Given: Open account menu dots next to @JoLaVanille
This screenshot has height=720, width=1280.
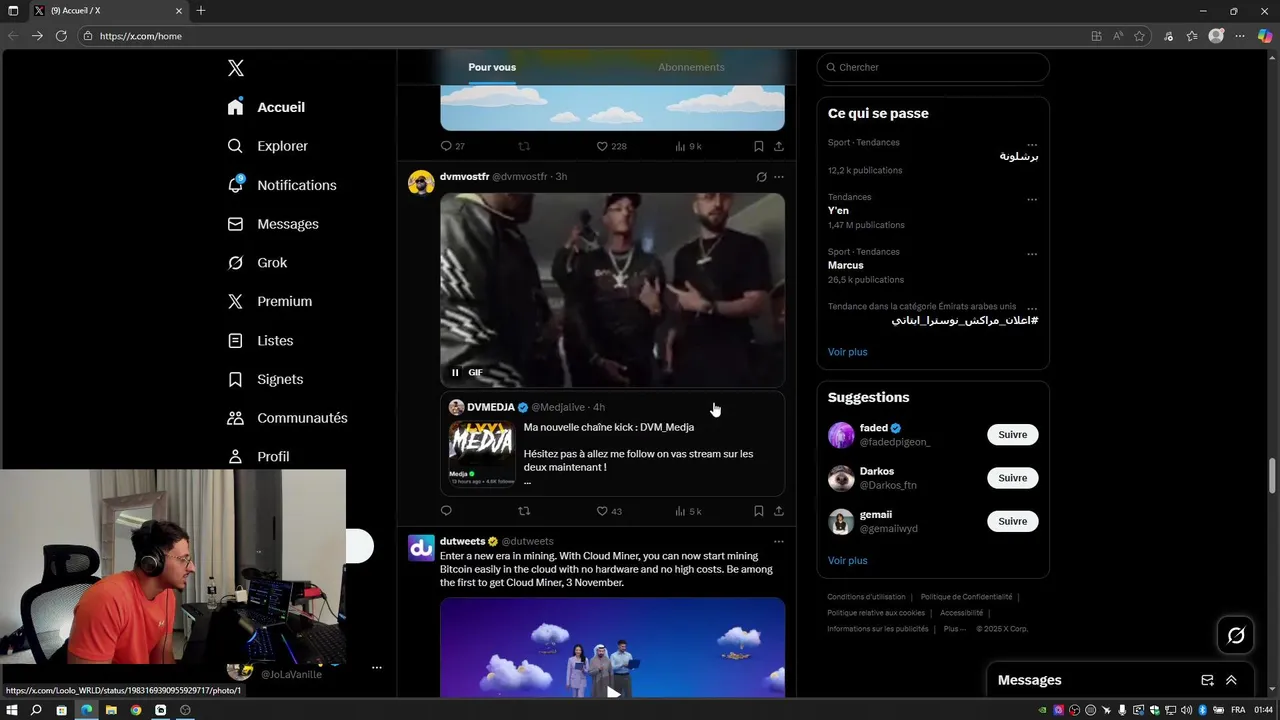Looking at the screenshot, I should tap(377, 667).
